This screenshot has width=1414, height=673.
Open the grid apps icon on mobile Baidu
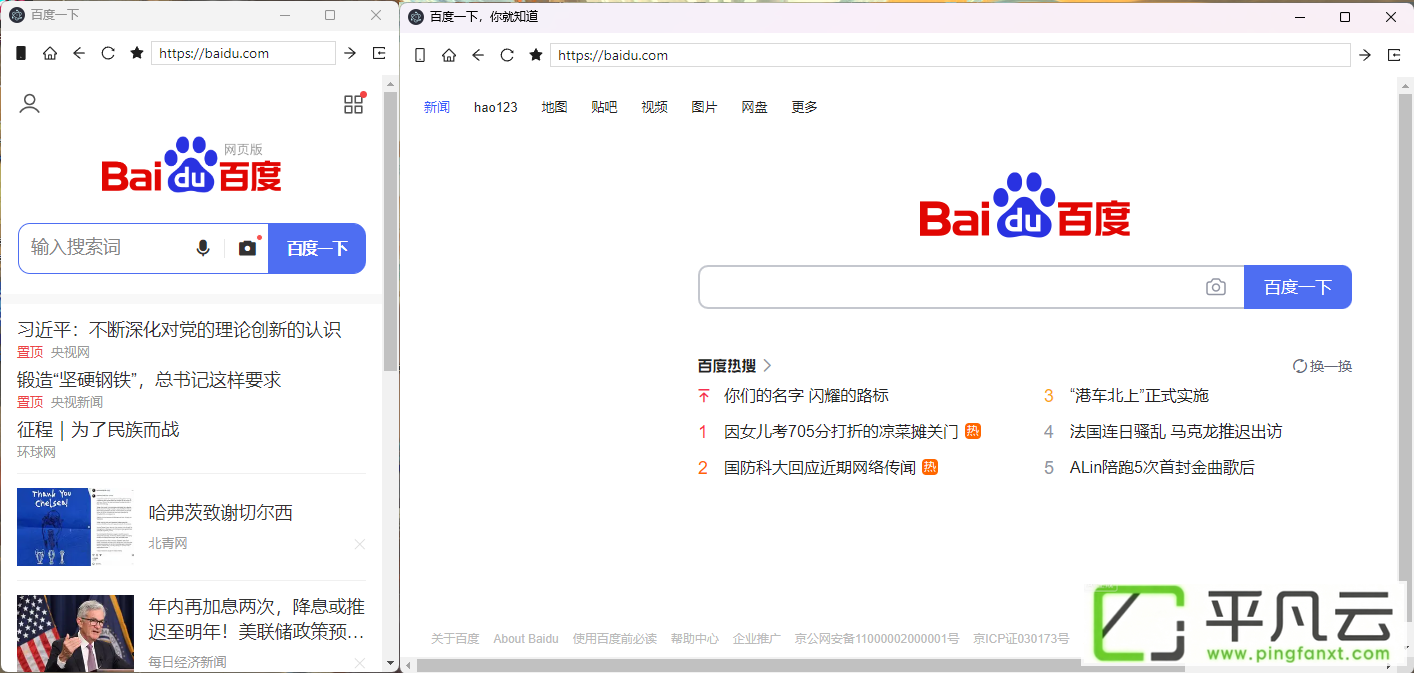pos(354,104)
